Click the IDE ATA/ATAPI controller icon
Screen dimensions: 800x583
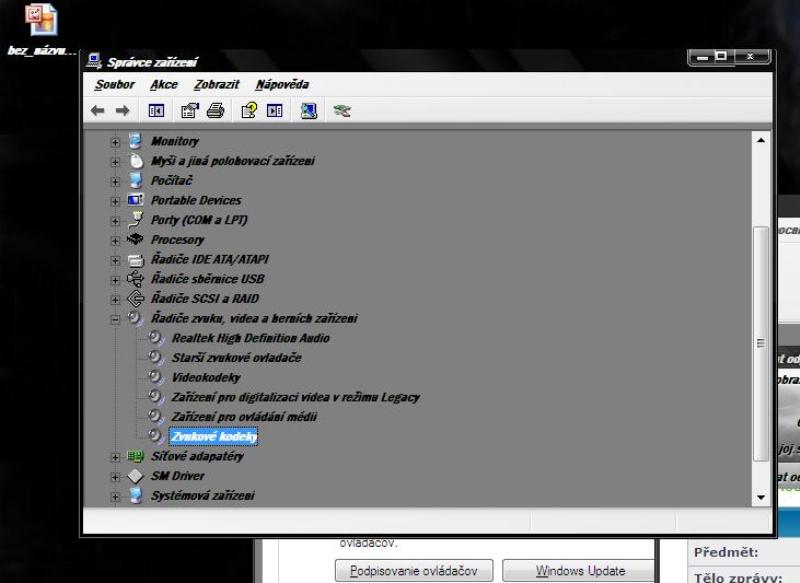tap(136, 260)
